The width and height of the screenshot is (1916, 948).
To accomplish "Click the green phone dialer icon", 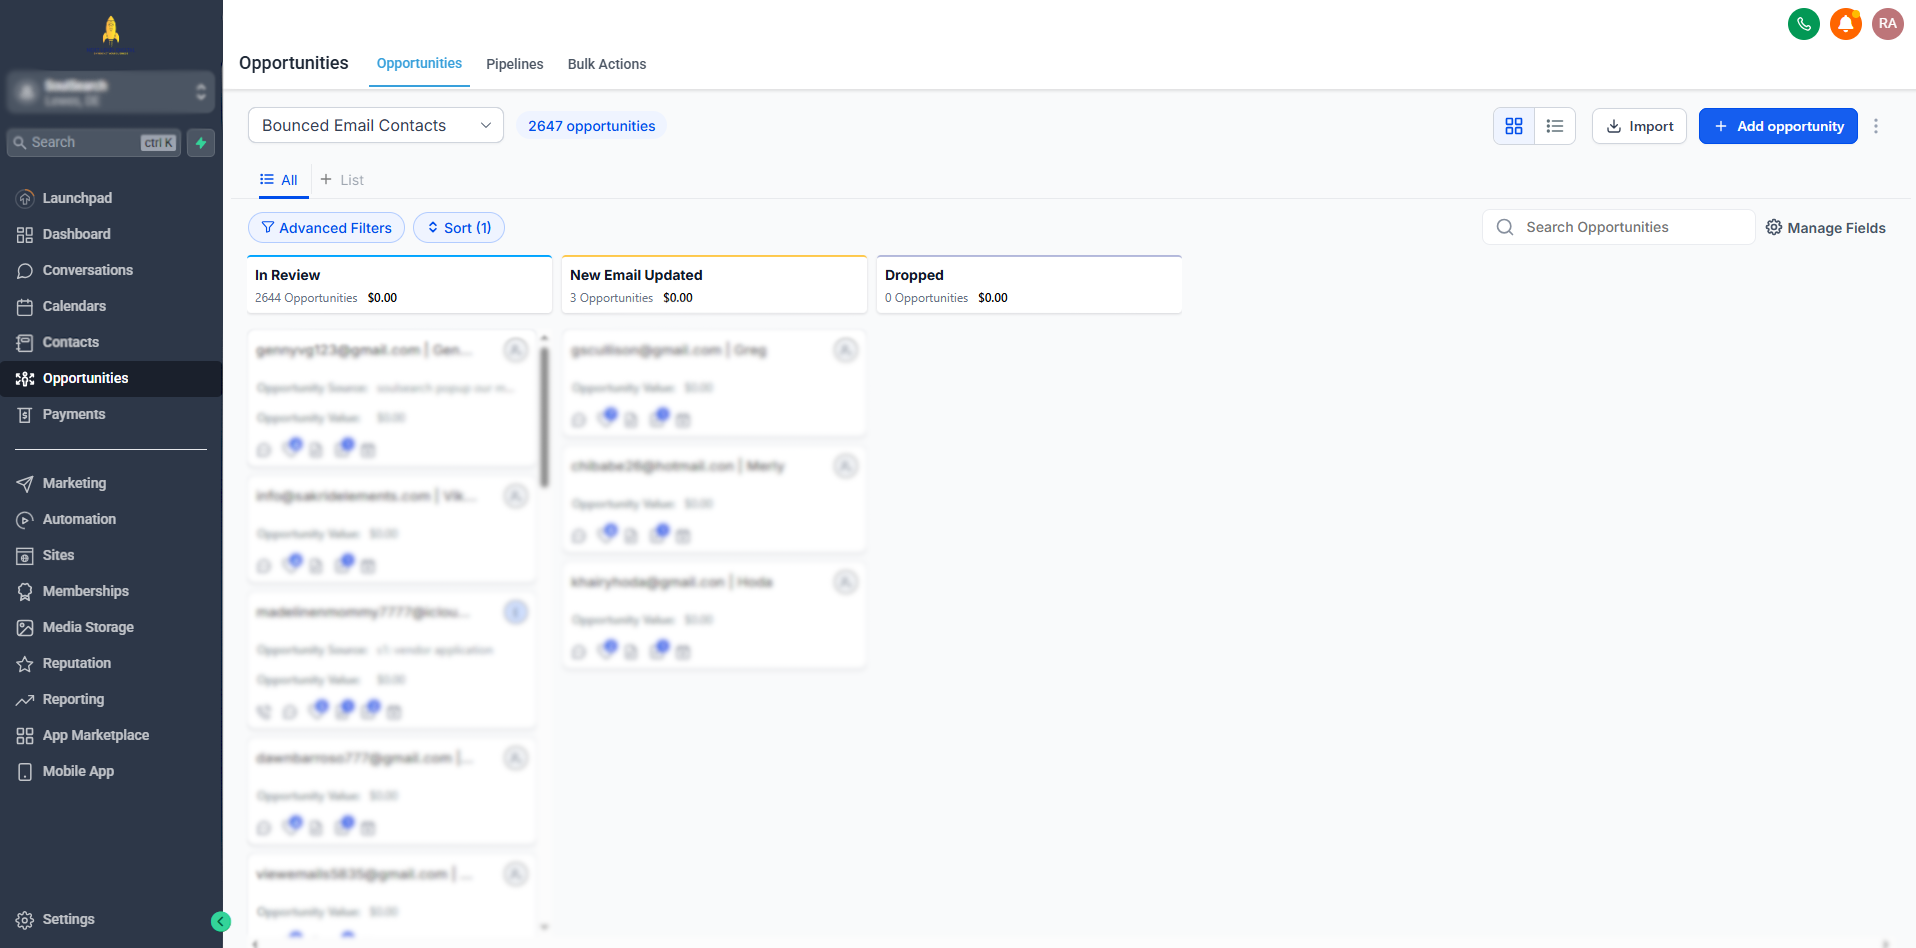I will (x=1803, y=24).
